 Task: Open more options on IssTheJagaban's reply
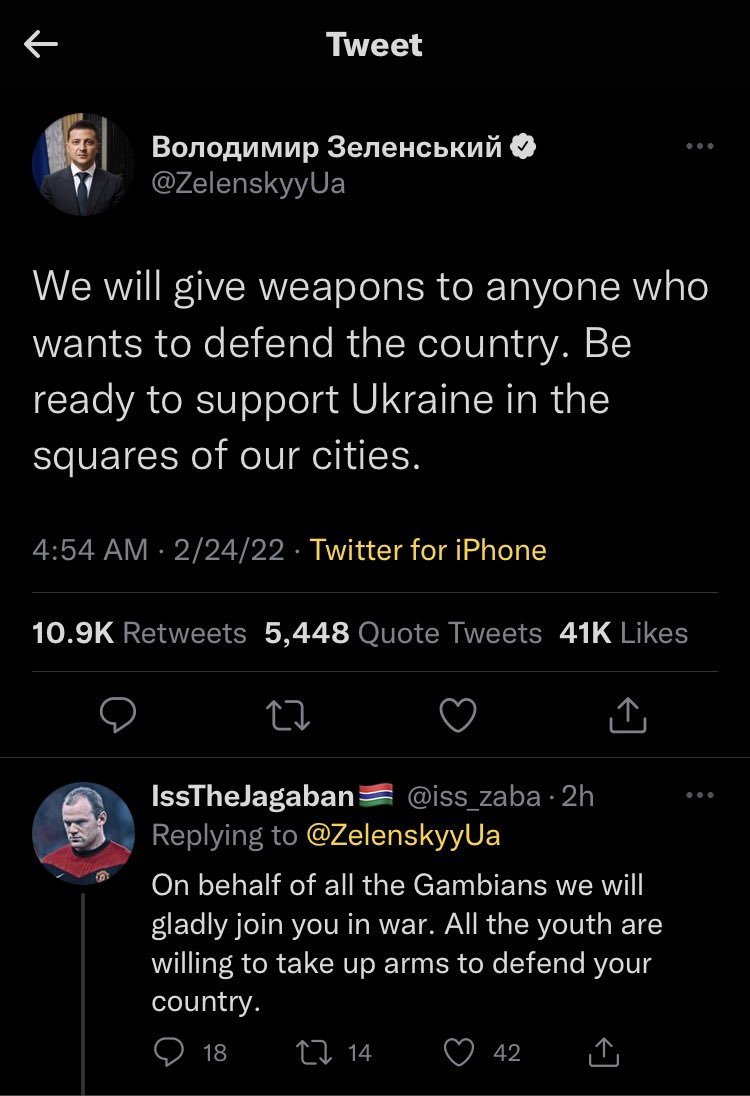click(700, 795)
